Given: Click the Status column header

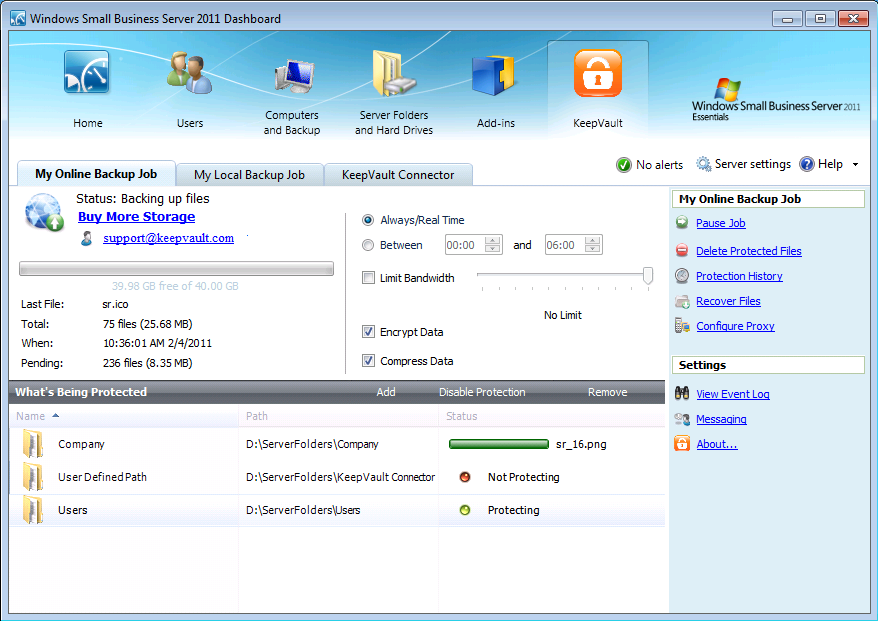Looking at the screenshot, I should click(552, 416).
